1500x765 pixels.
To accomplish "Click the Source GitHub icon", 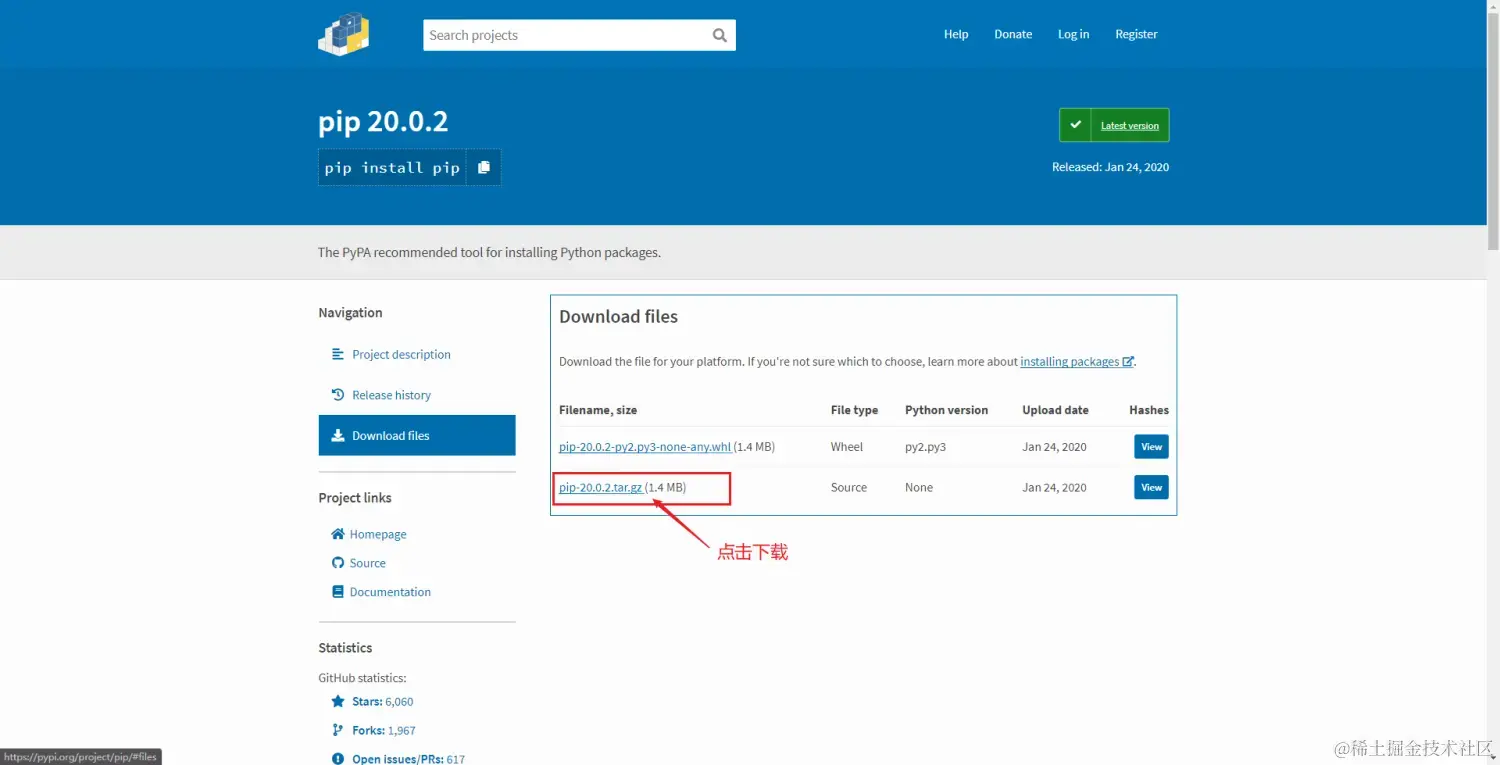I will (x=338, y=563).
